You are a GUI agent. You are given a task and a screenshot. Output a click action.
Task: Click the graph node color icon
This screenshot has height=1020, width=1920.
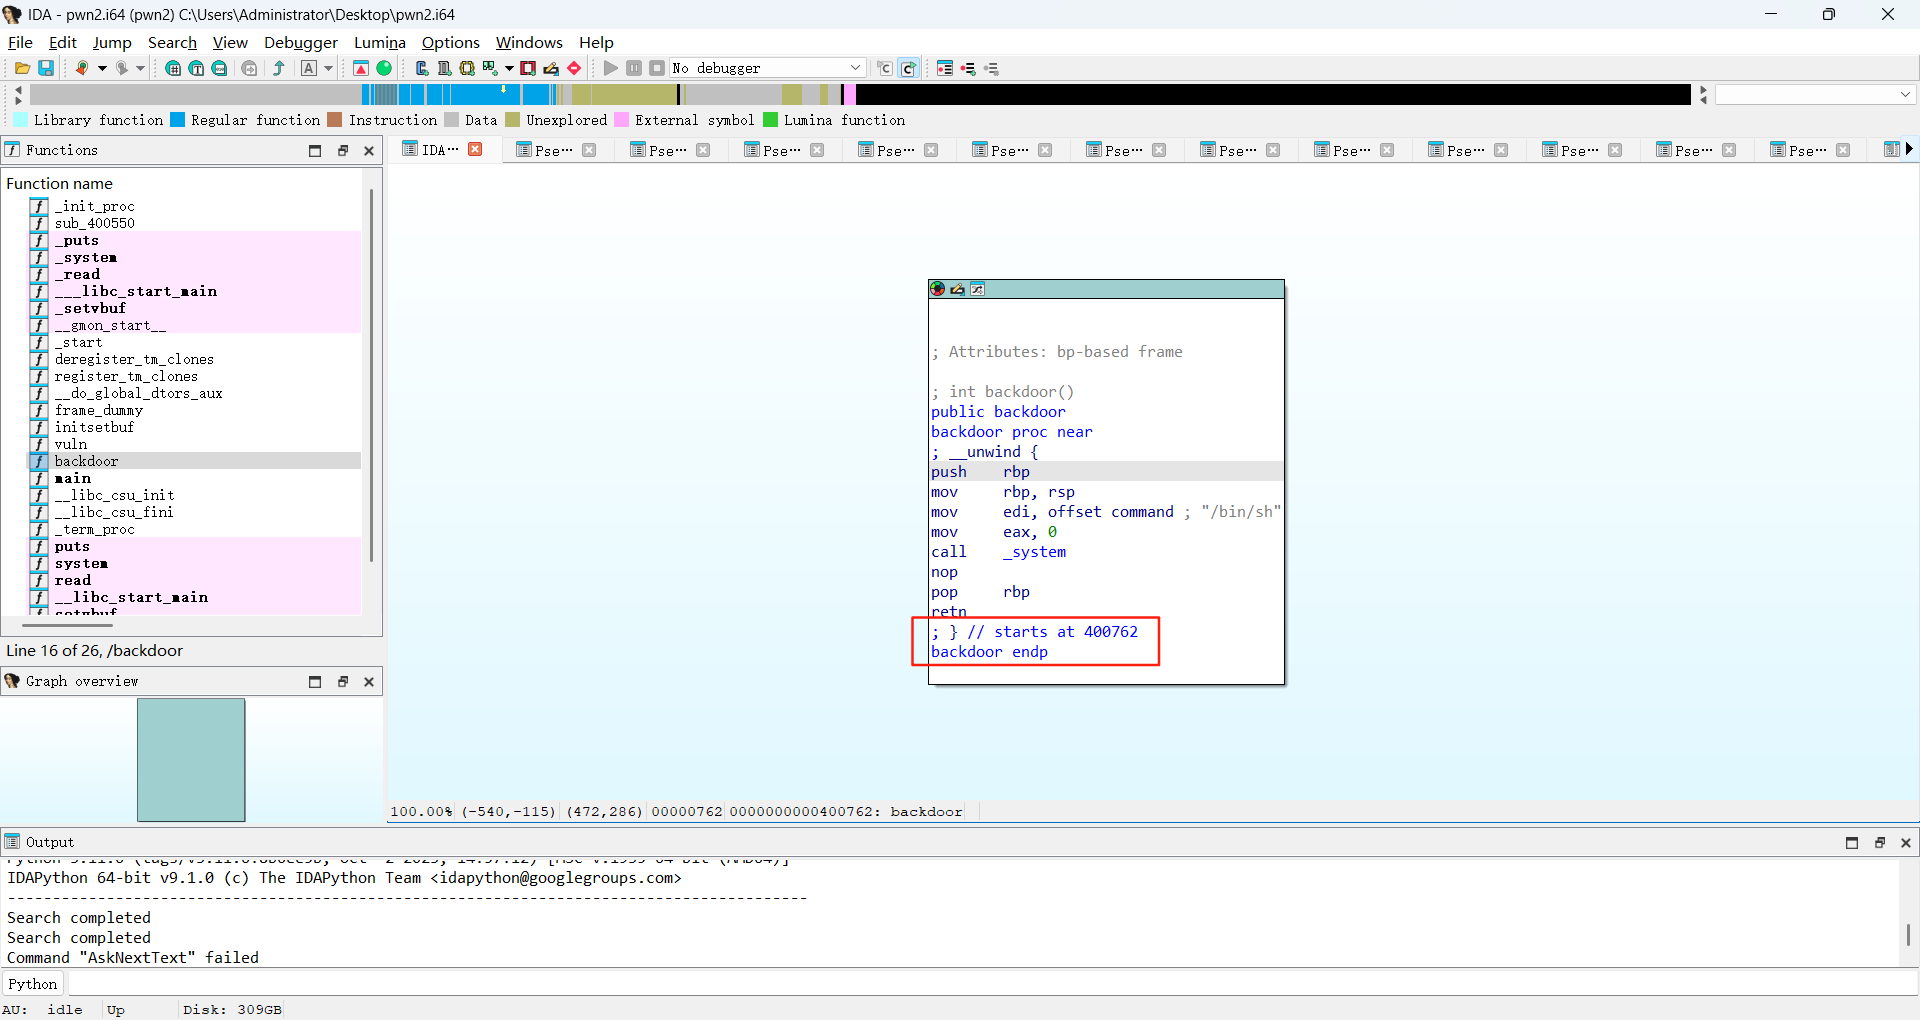click(937, 289)
